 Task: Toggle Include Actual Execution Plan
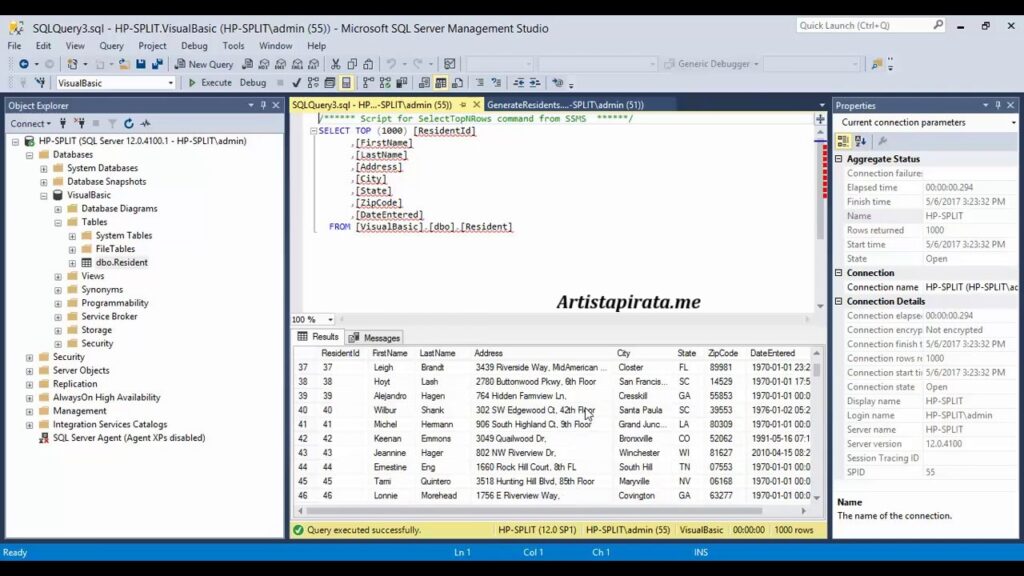(x=369, y=83)
